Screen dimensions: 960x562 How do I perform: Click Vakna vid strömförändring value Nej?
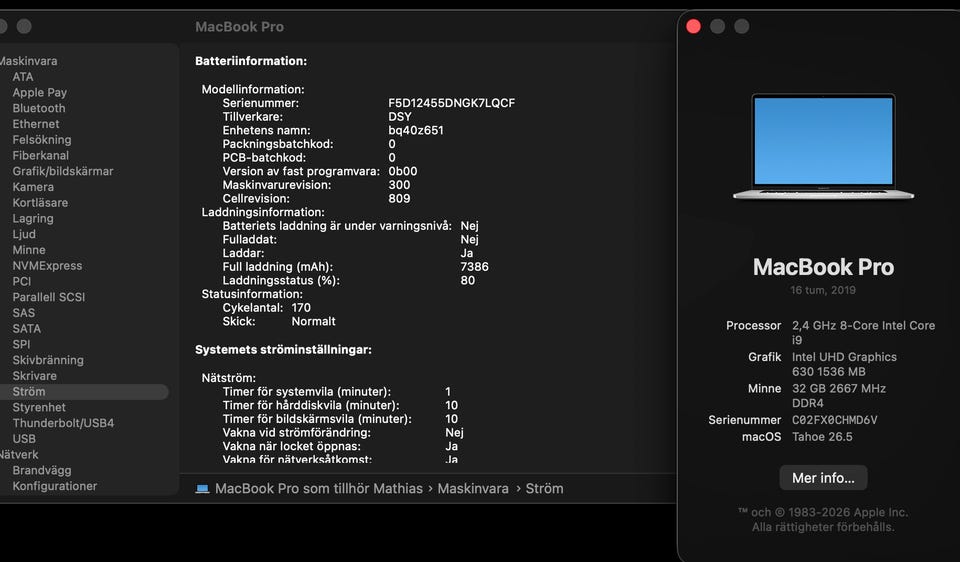[454, 433]
